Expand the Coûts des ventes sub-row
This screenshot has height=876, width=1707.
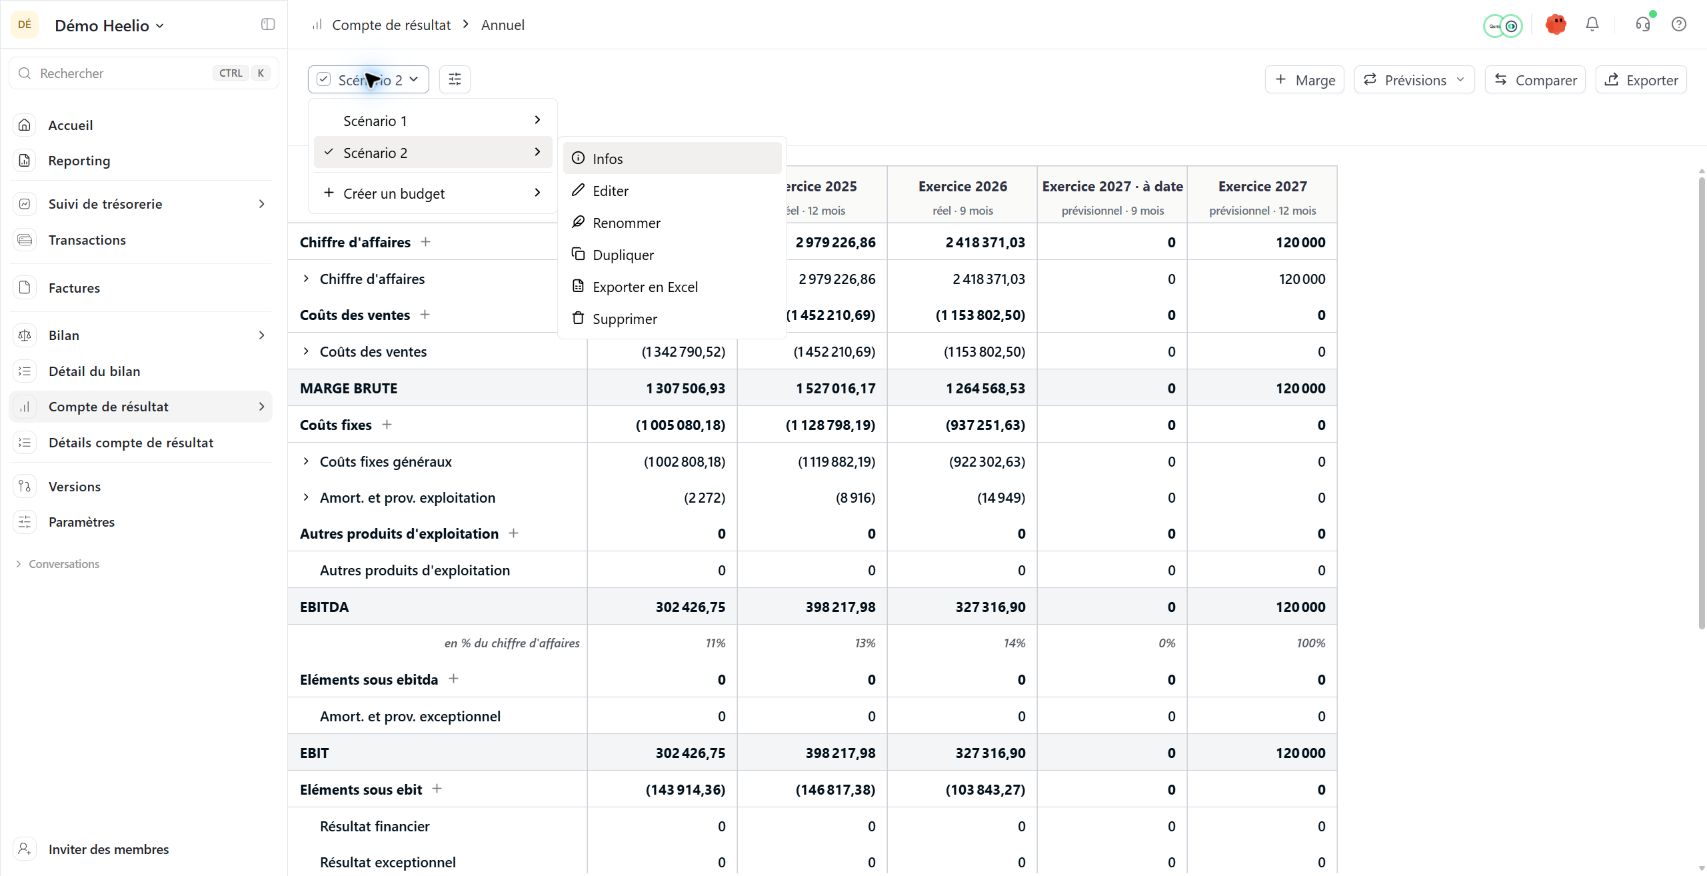point(306,352)
